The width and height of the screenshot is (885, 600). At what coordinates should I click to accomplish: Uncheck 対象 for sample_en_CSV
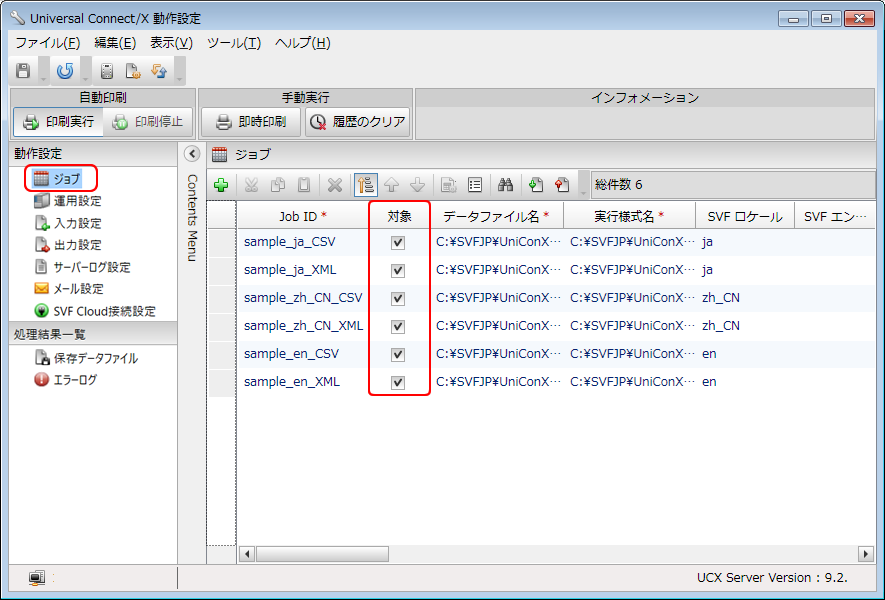[398, 354]
